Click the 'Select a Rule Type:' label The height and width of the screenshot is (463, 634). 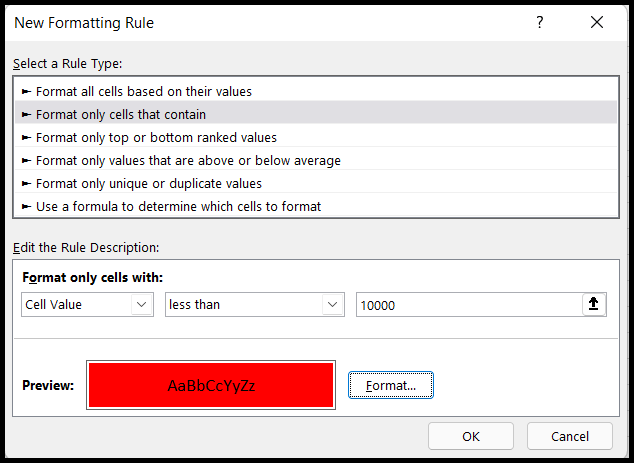click(x=67, y=63)
